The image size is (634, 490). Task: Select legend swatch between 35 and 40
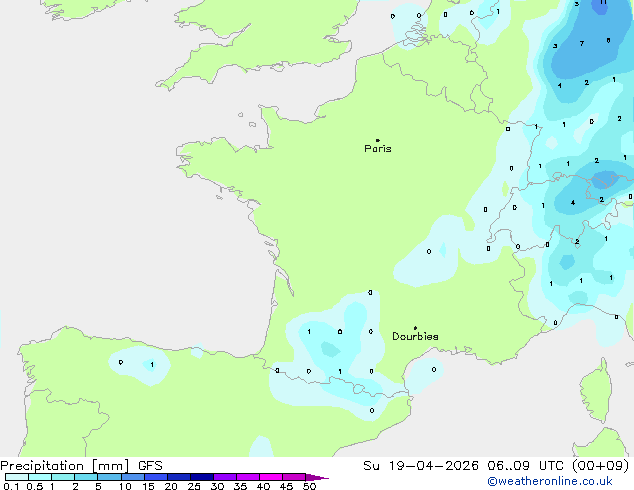coord(248,477)
